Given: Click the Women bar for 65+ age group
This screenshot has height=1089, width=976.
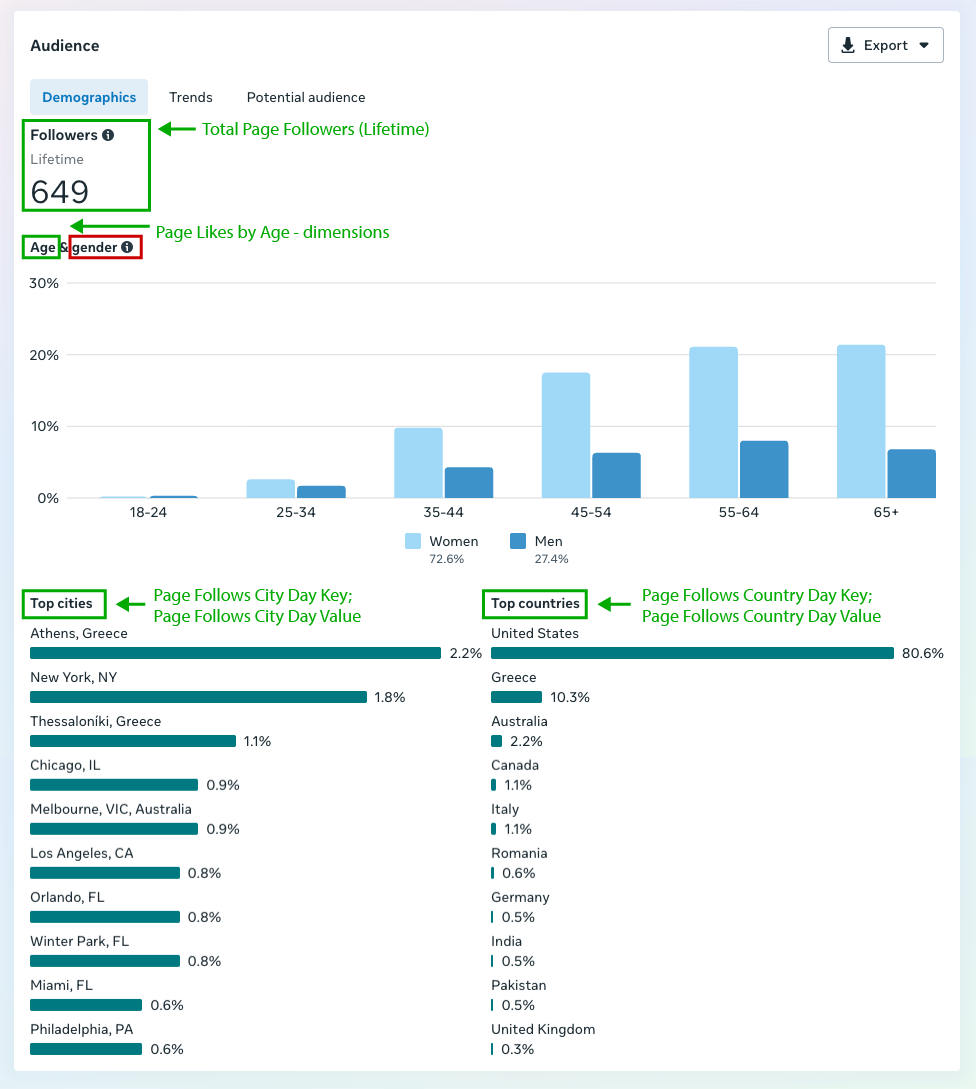Looking at the screenshot, I should (x=861, y=421).
